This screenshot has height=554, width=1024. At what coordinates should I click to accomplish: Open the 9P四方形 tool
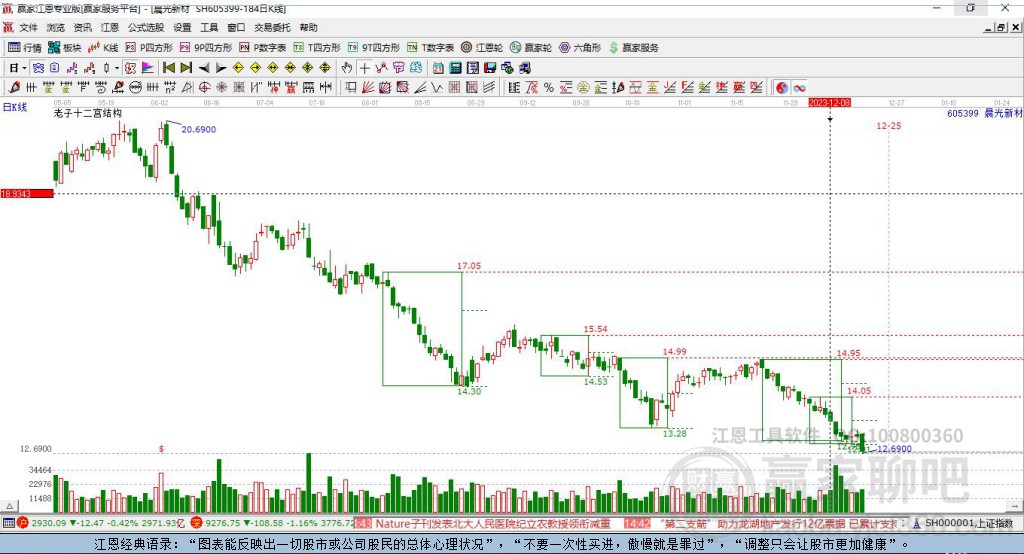click(x=206, y=48)
